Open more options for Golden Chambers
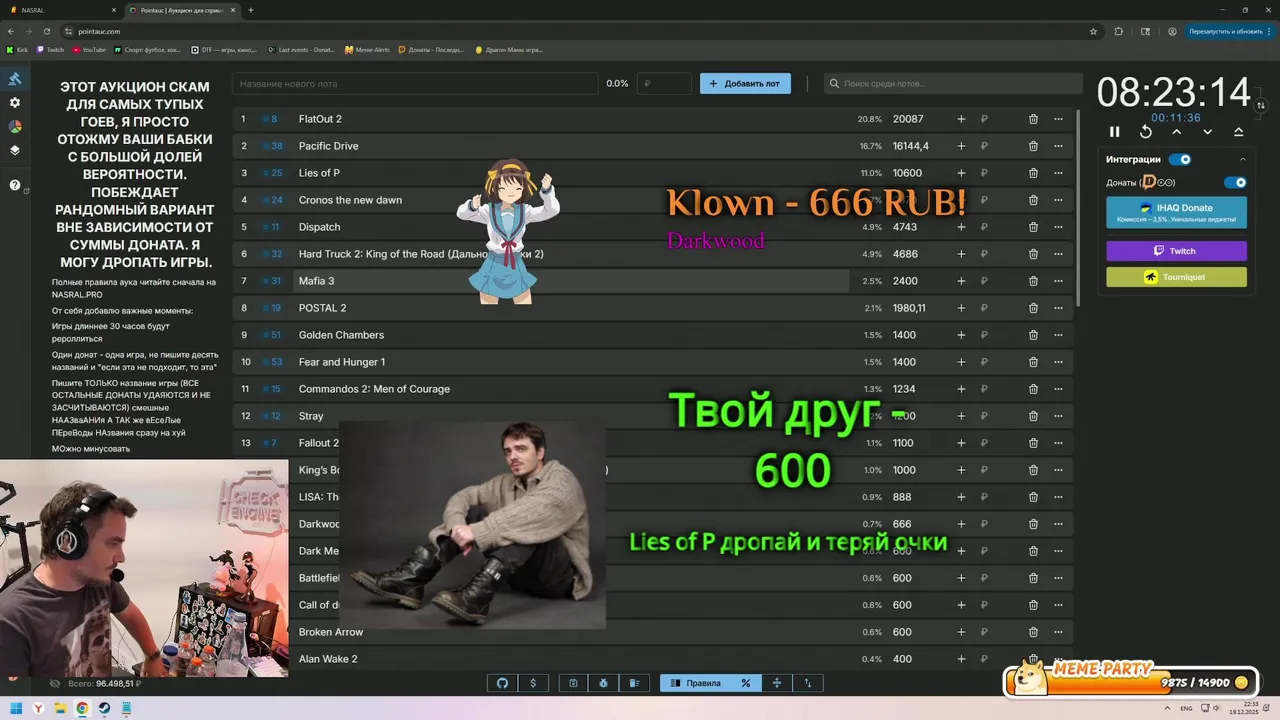This screenshot has height=720, width=1280. coord(1058,335)
